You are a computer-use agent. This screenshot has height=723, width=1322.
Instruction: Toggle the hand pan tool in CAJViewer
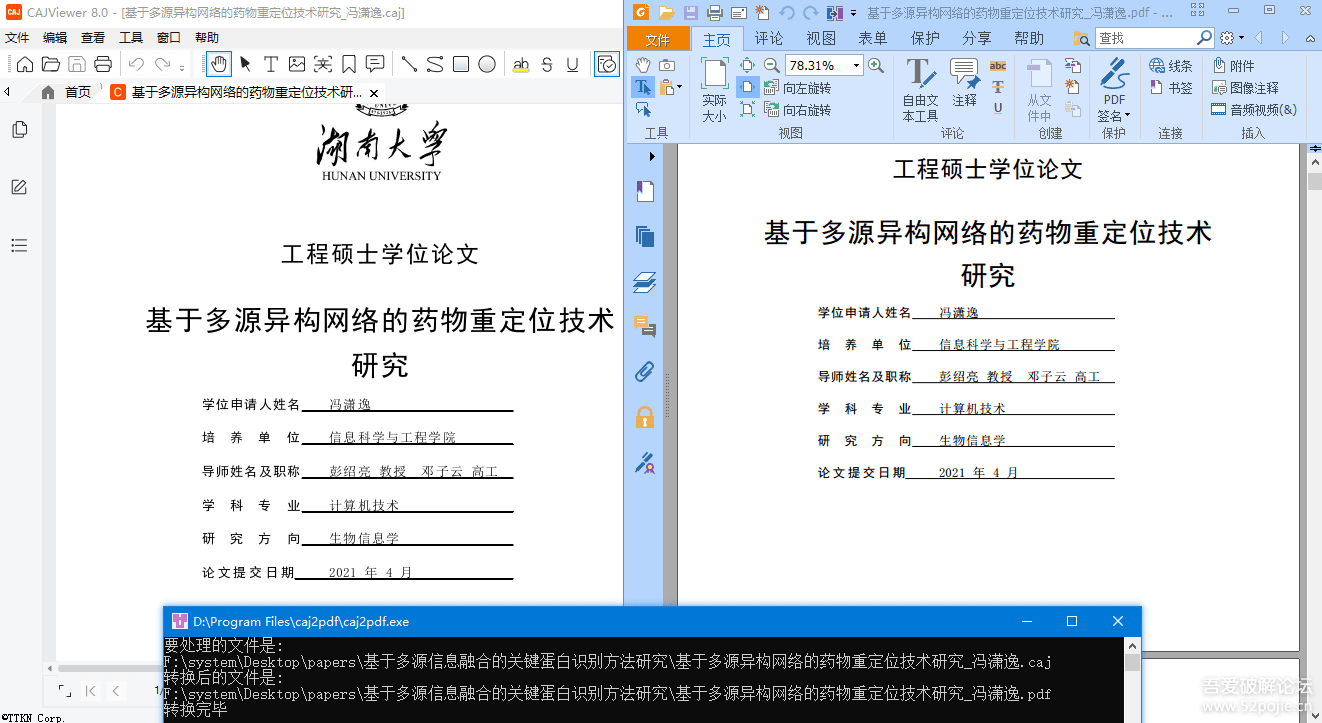(220, 65)
